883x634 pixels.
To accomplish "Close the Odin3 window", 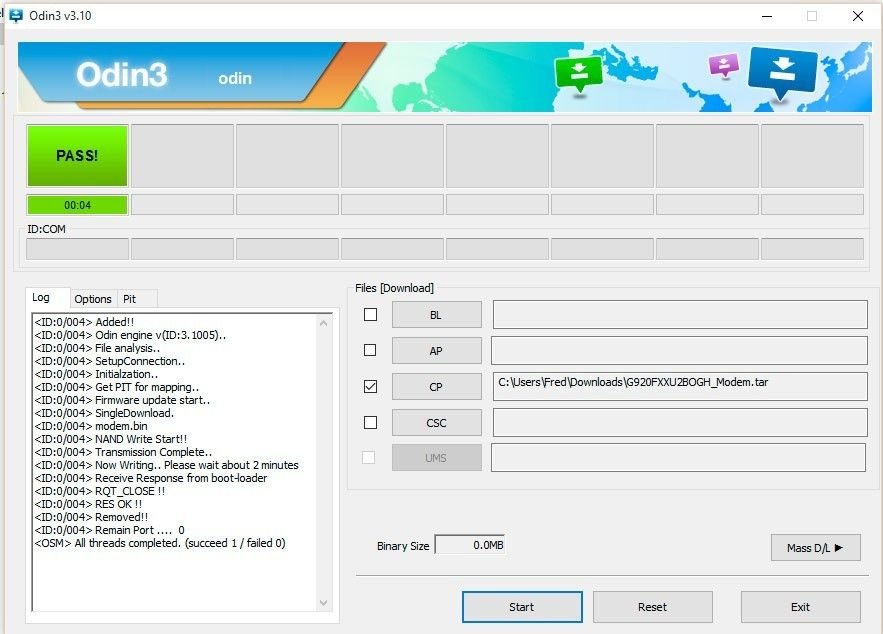I will (858, 16).
